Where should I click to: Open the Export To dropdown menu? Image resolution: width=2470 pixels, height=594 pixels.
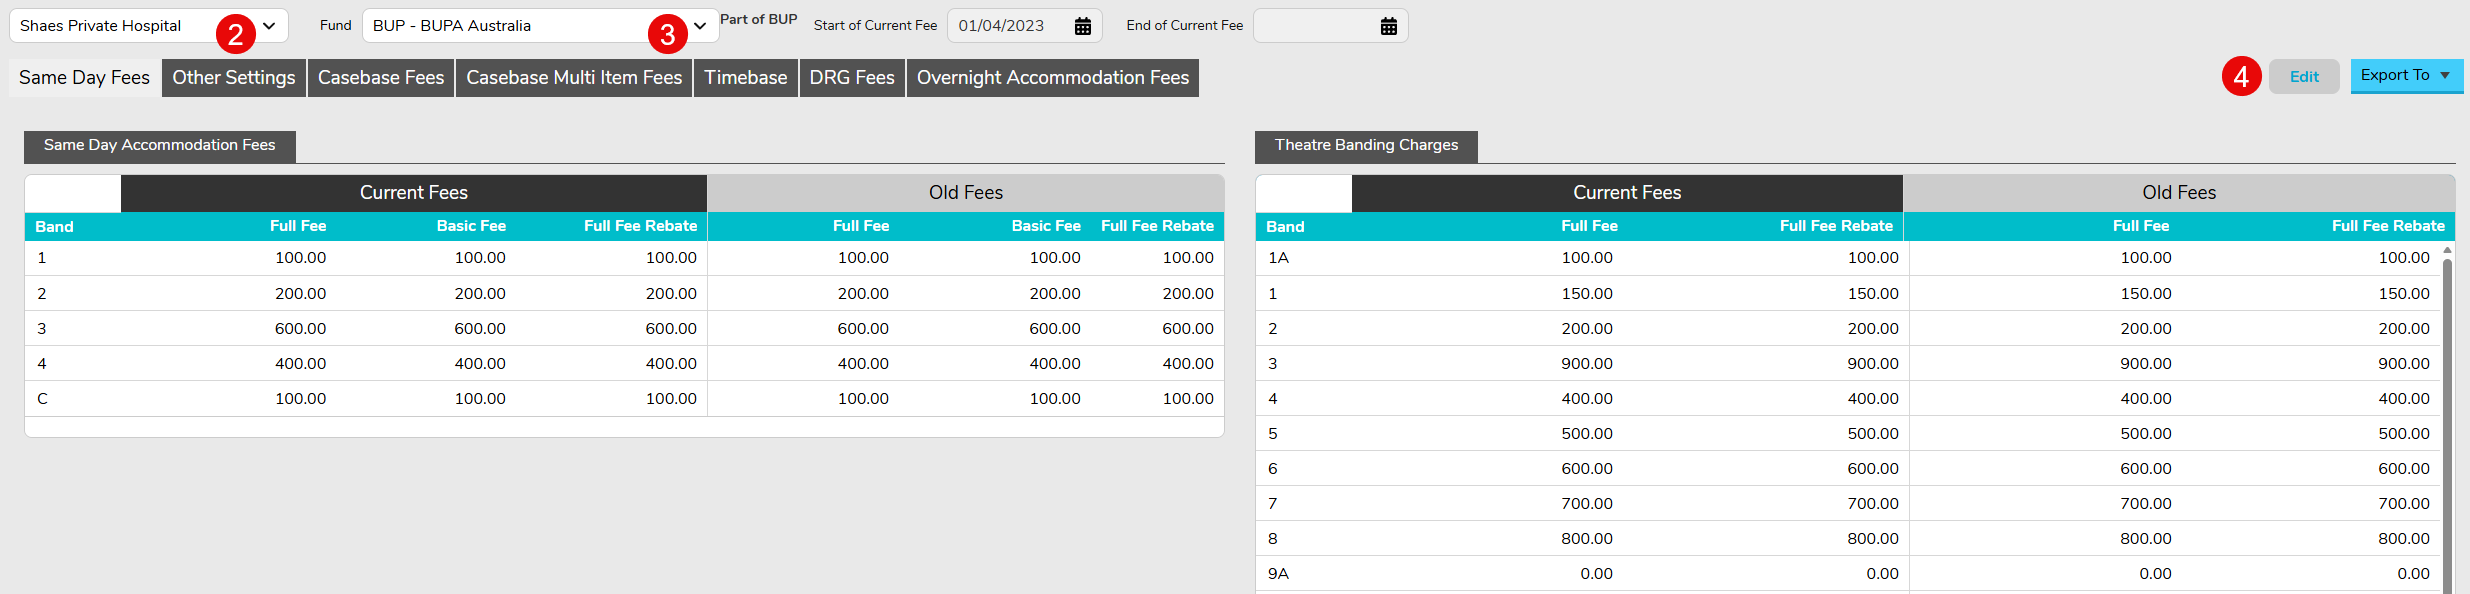pos(2406,76)
